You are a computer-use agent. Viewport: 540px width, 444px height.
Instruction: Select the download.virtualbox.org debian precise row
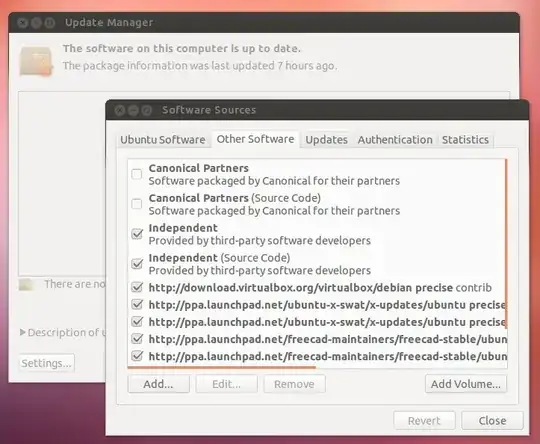320,288
